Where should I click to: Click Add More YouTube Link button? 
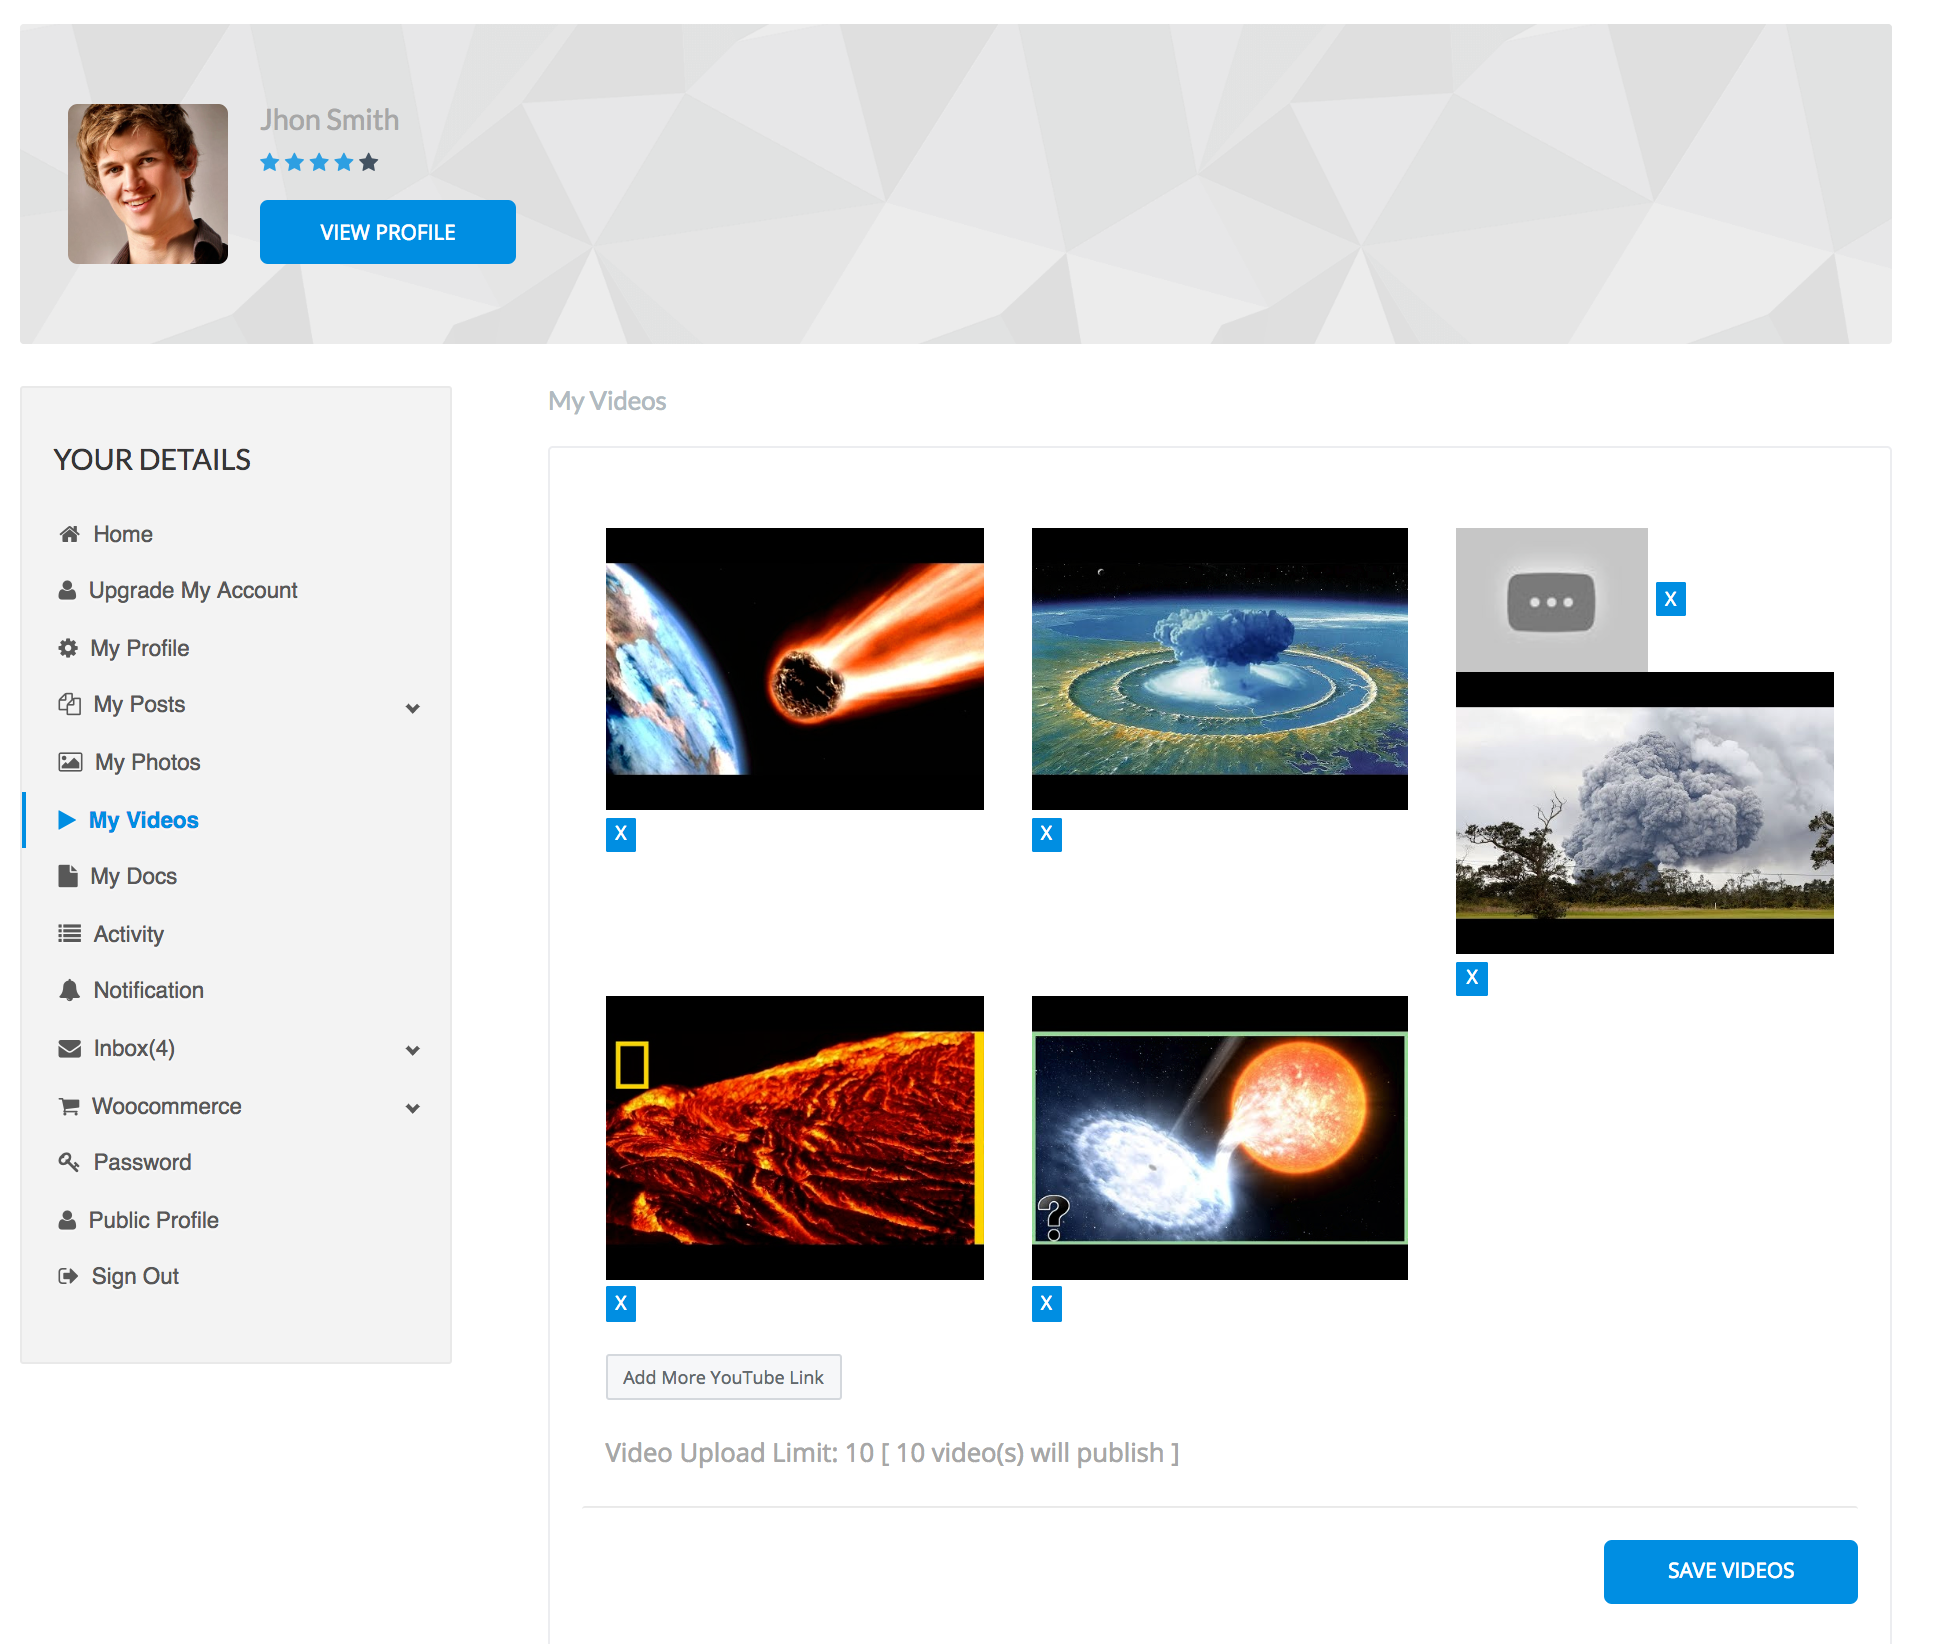pyautogui.click(x=723, y=1377)
